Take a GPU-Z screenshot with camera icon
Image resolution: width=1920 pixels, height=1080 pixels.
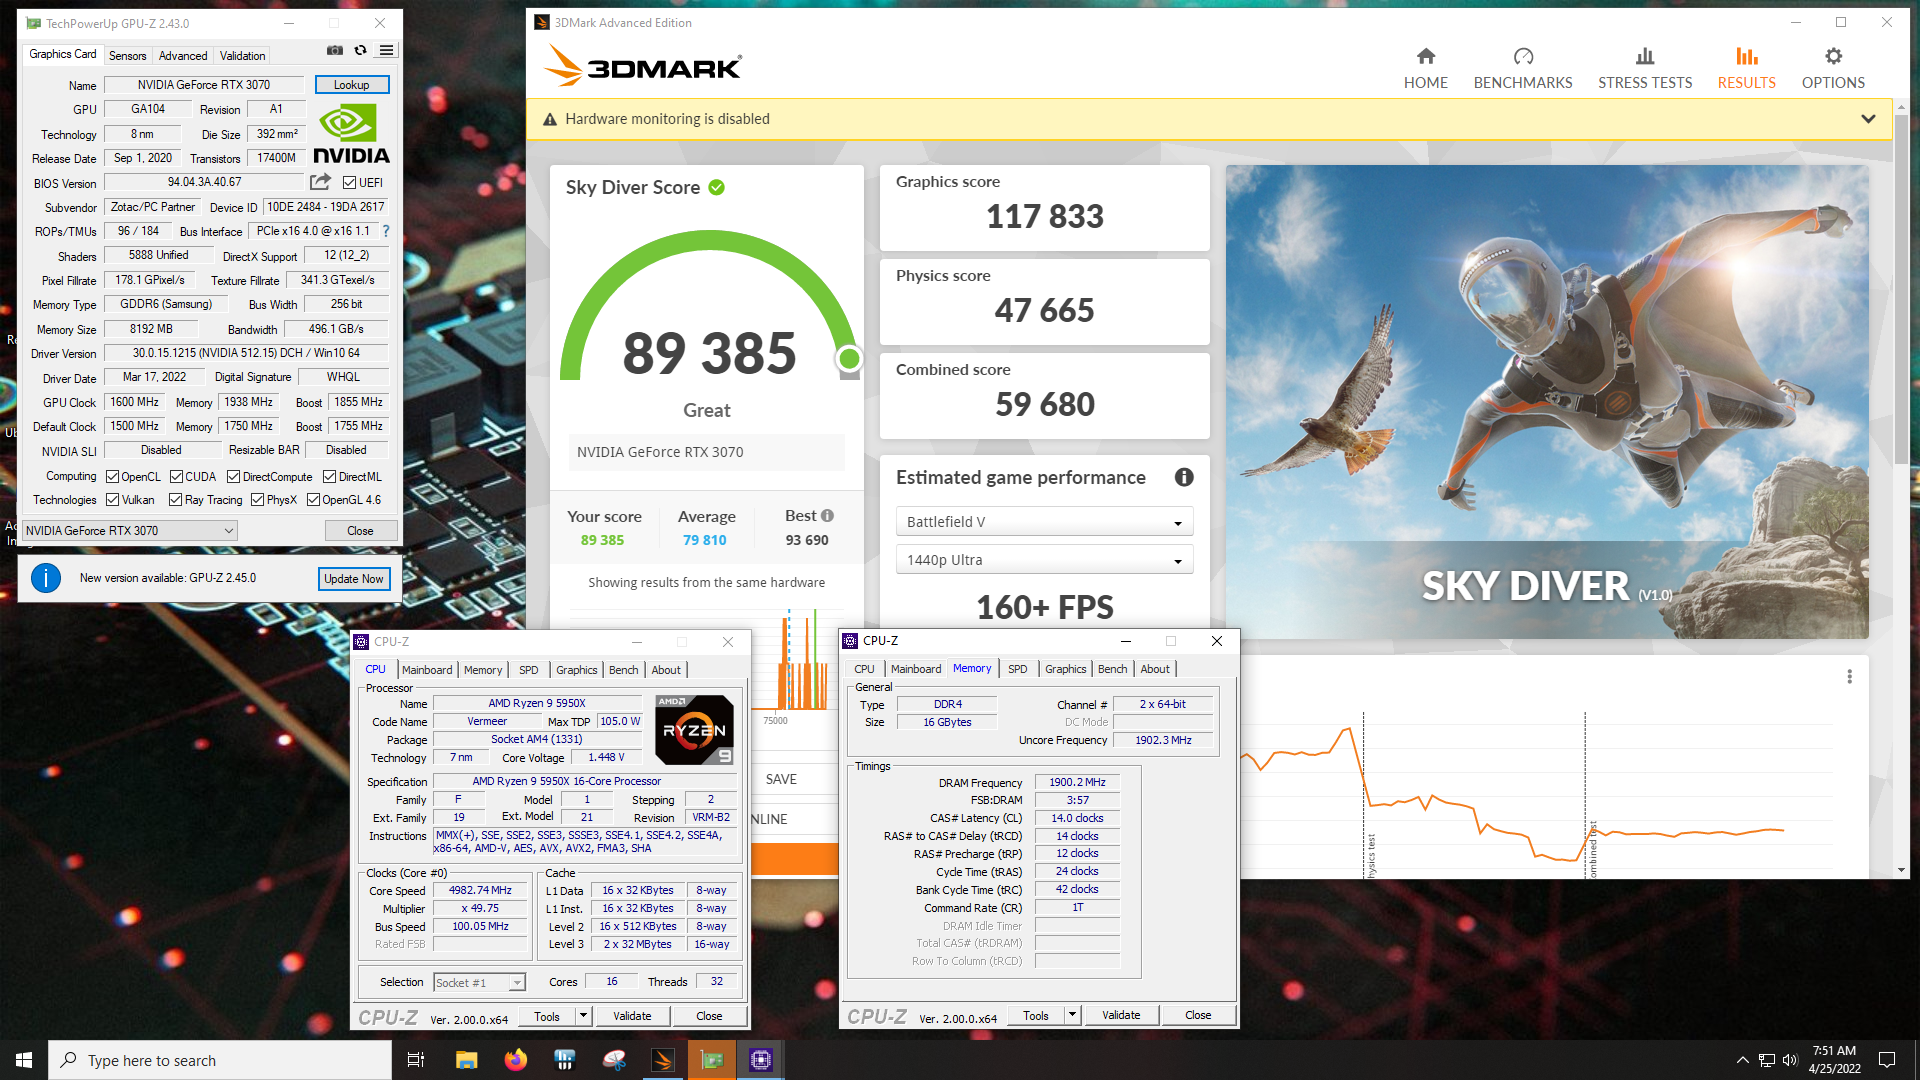(335, 50)
